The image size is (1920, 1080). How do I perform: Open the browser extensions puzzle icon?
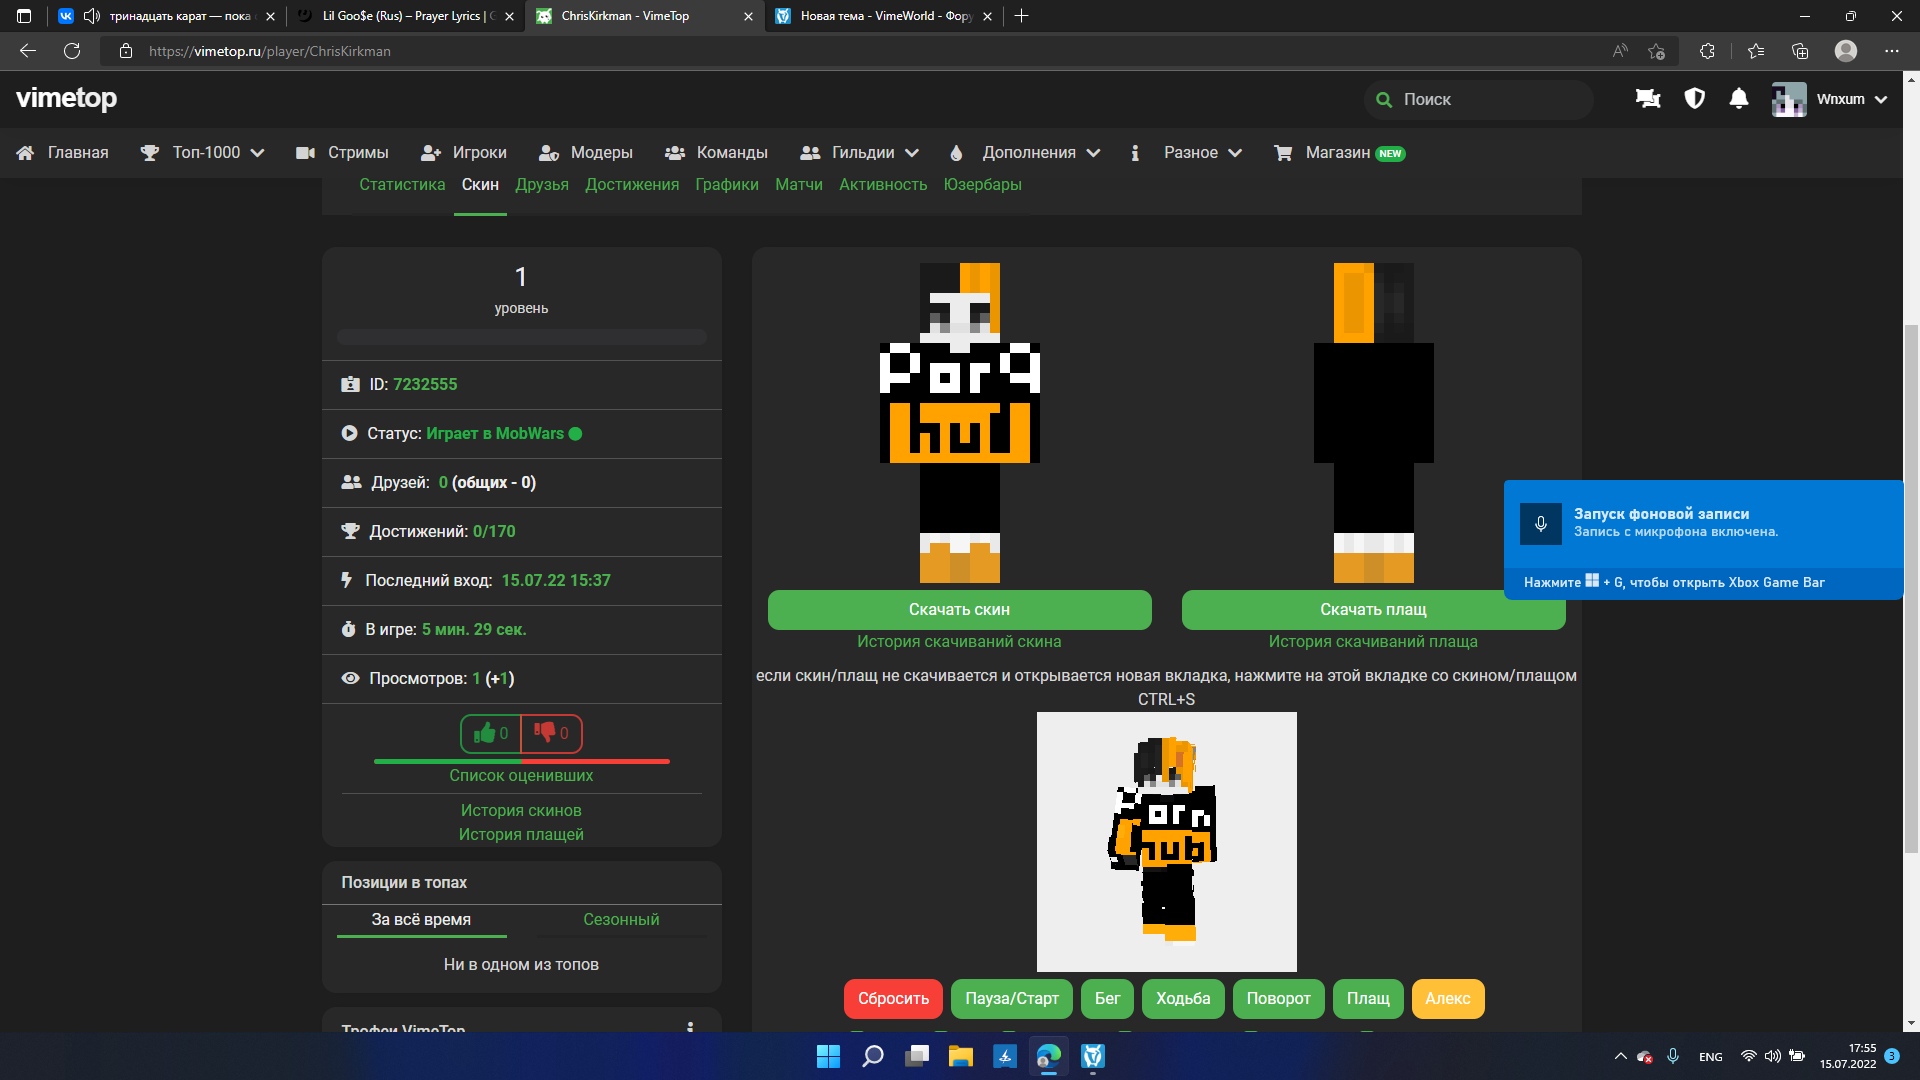(x=1707, y=51)
